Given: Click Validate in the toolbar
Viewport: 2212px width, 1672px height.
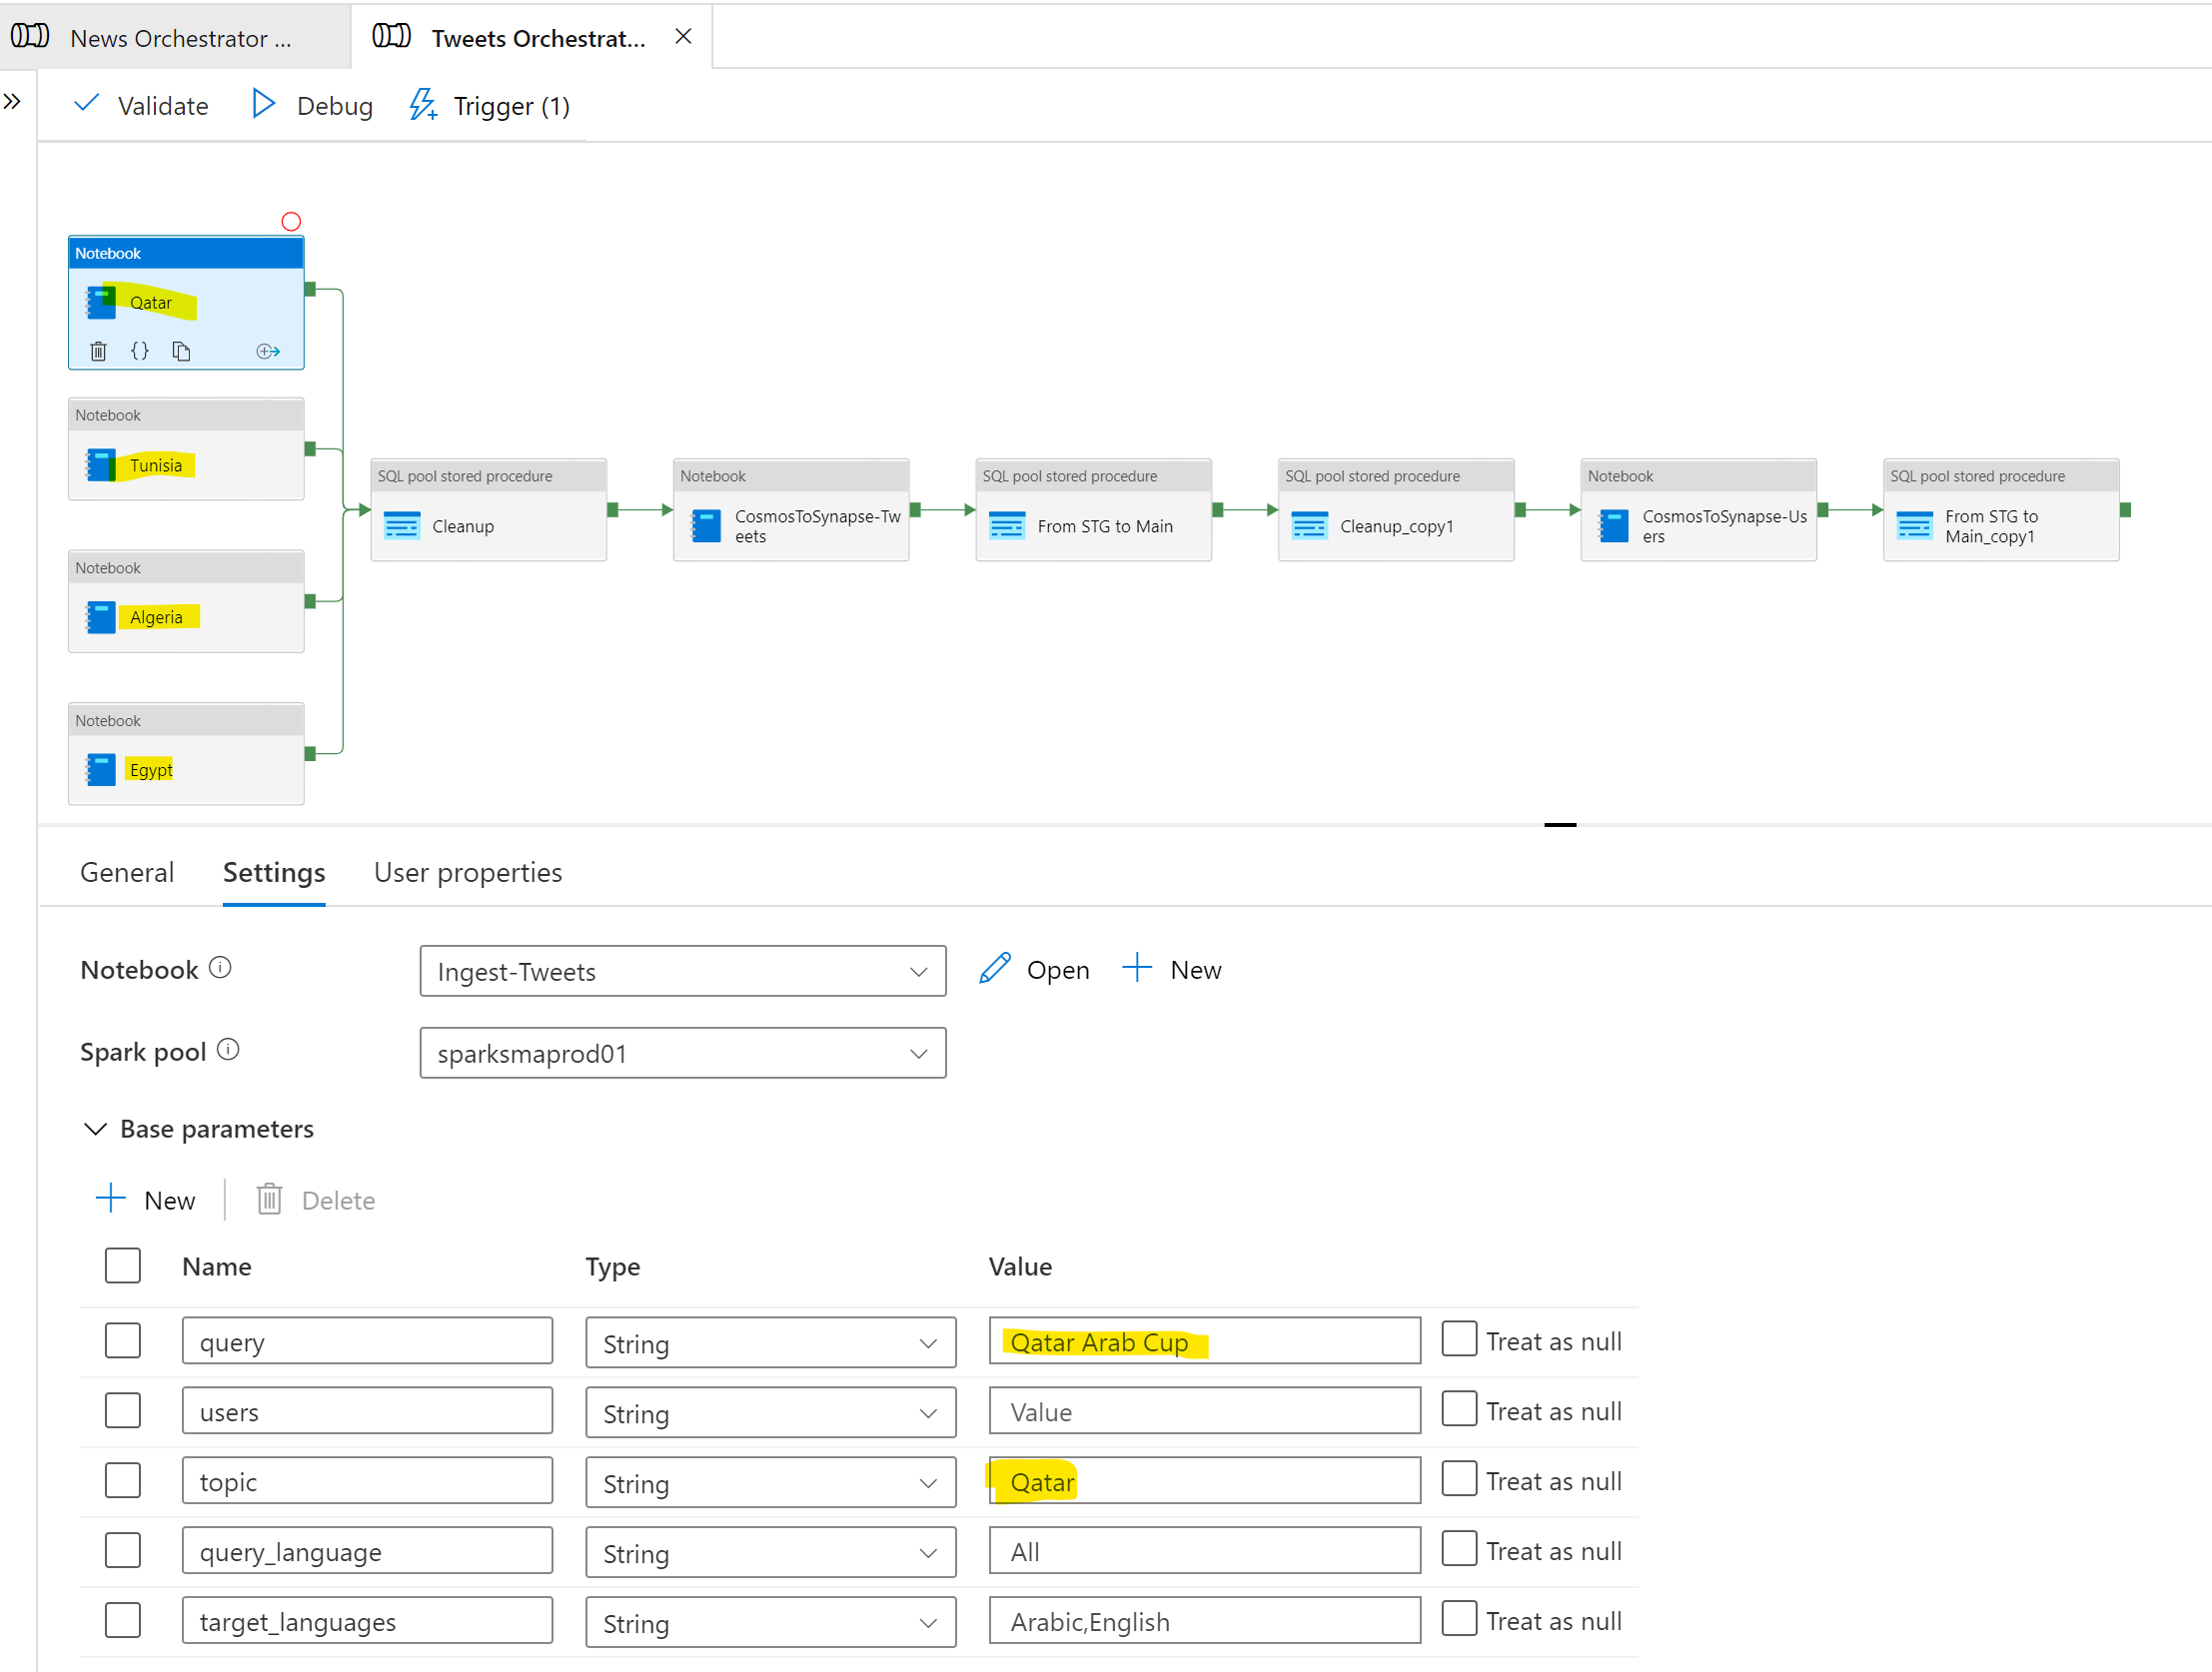Looking at the screenshot, I should (142, 105).
